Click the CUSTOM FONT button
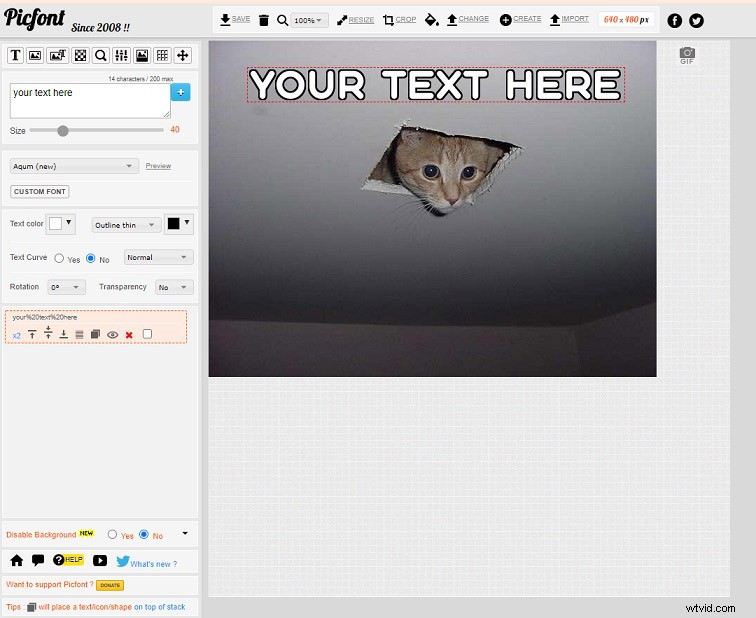The height and width of the screenshot is (618, 756). point(40,192)
